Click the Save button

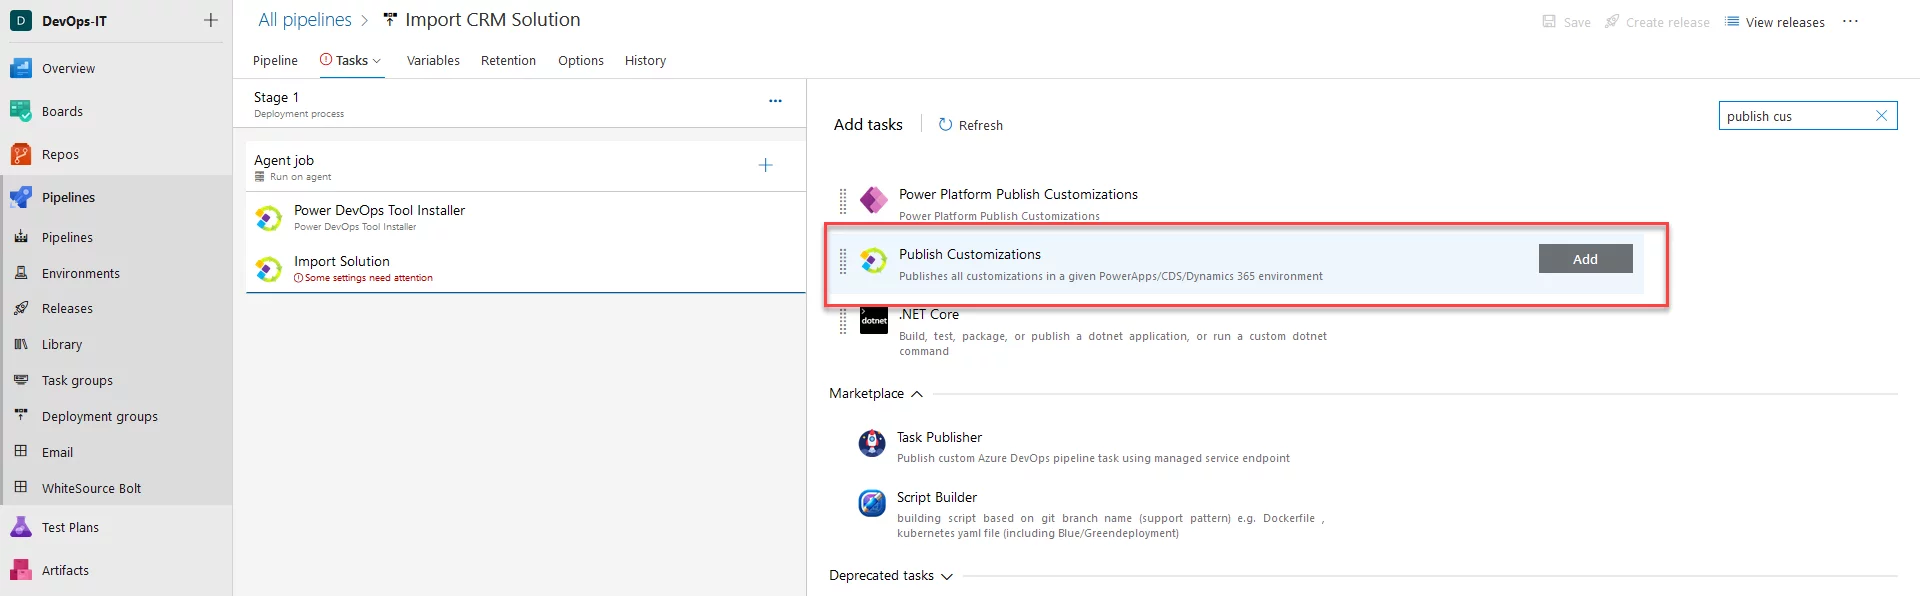pos(1566,22)
